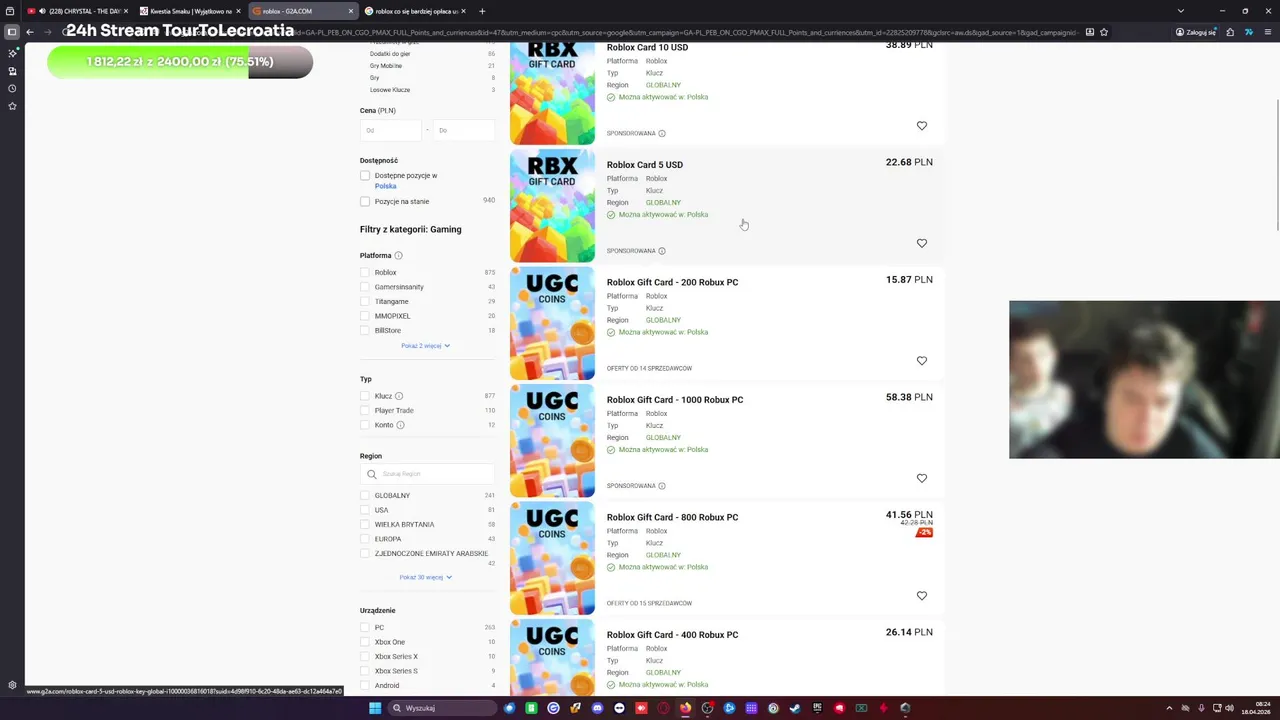Click browser back arrow
1280x720 pixels.
pos(30,32)
